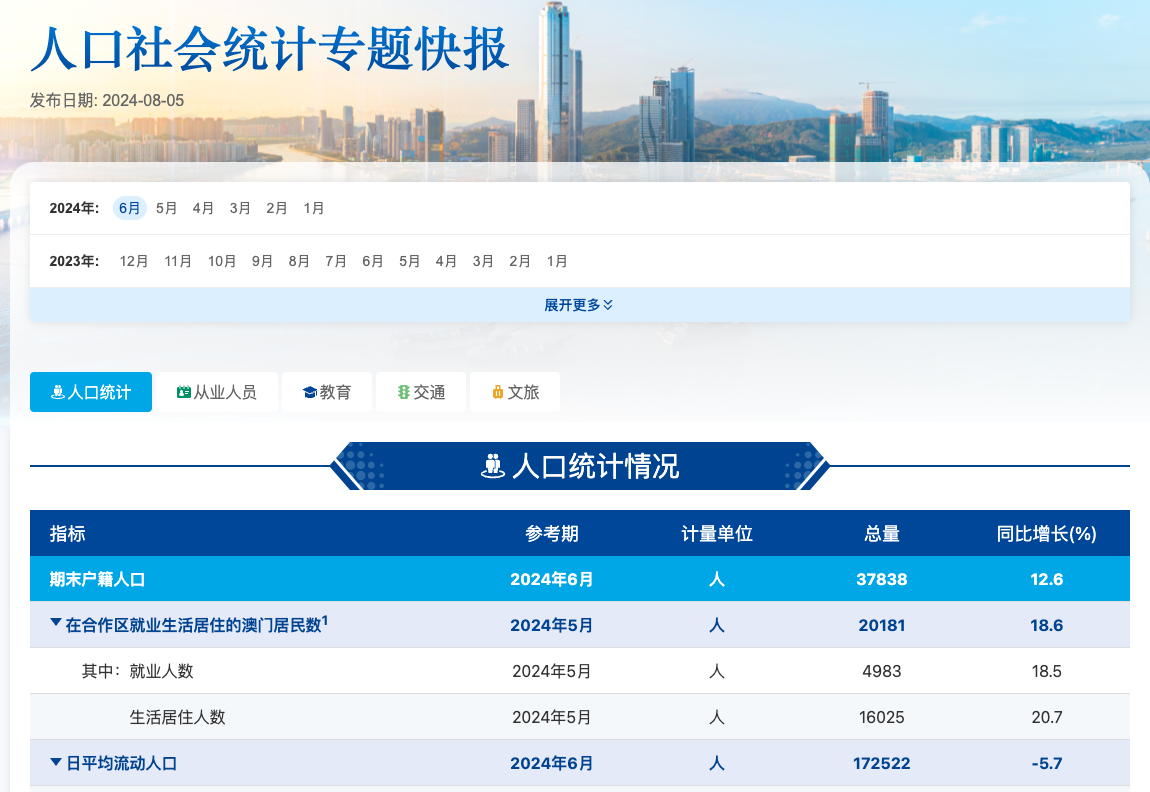1150x792 pixels.
Task: Collapse the 在合作区就业生活居住的澳门居民数 row
Action: tap(56, 624)
